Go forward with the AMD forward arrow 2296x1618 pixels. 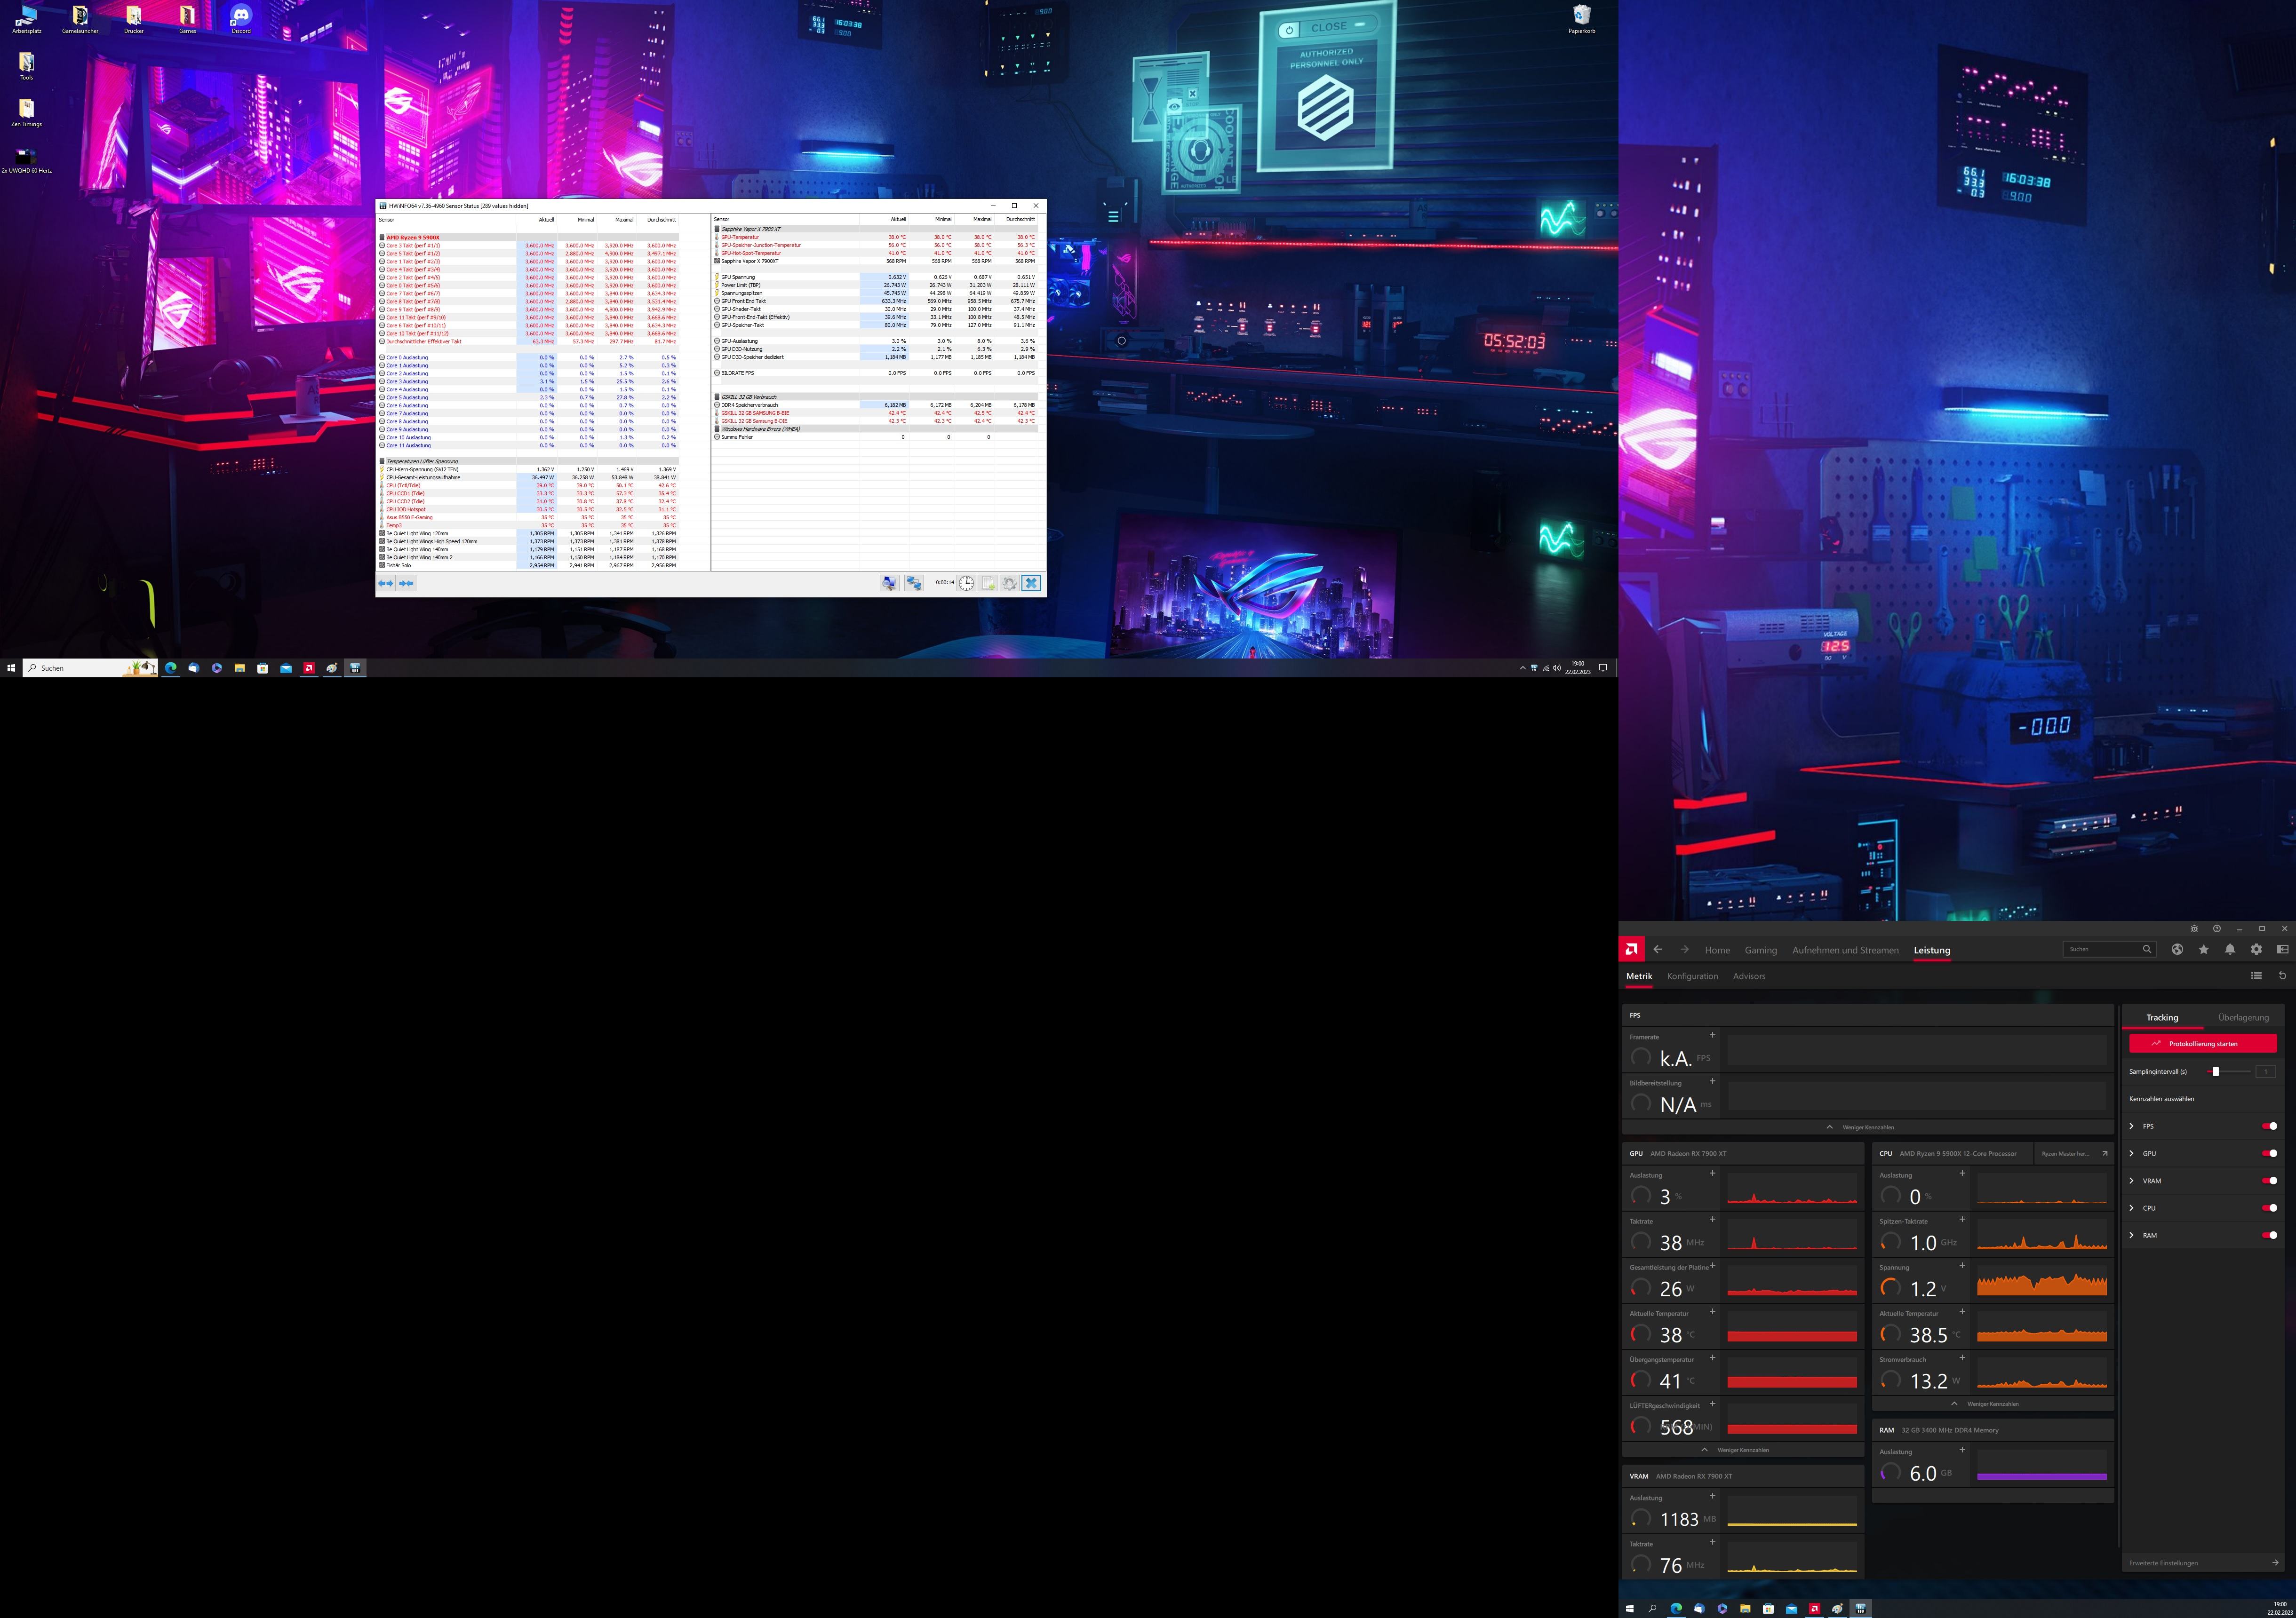click(1684, 949)
